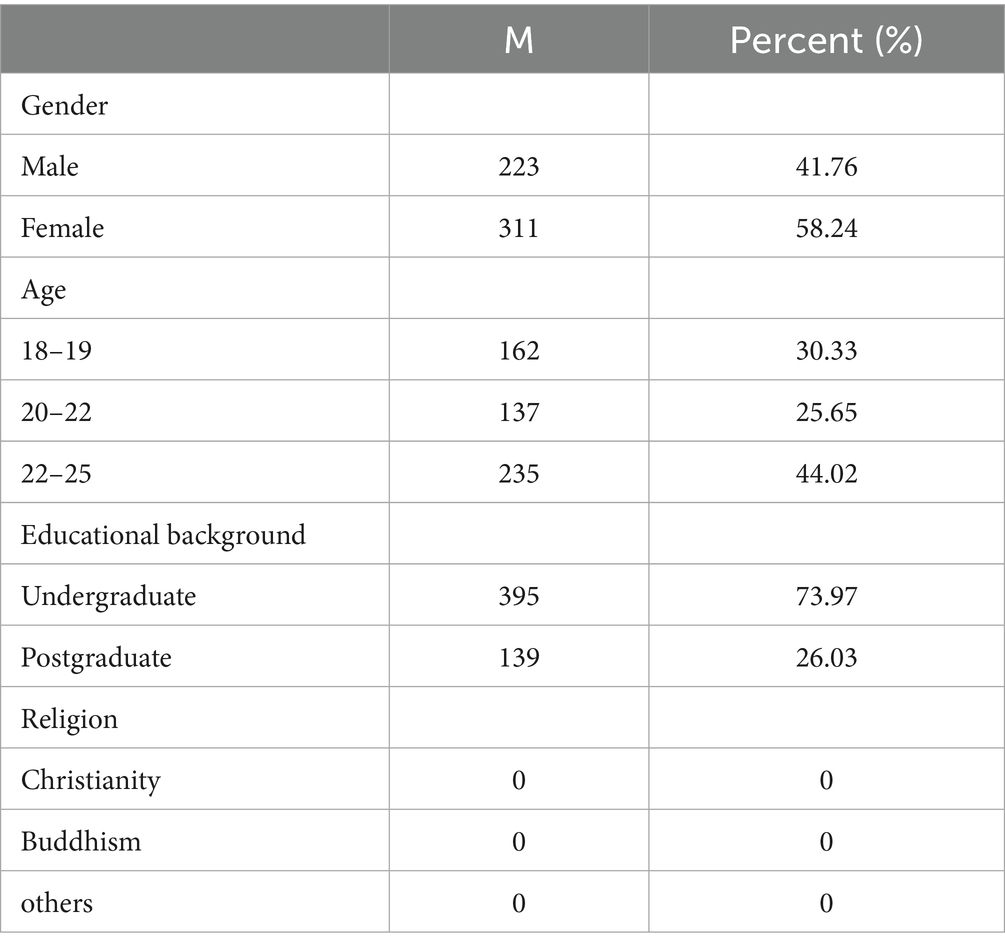Select the "20–22" age group cell
The image size is (1005, 950).
click(56, 412)
